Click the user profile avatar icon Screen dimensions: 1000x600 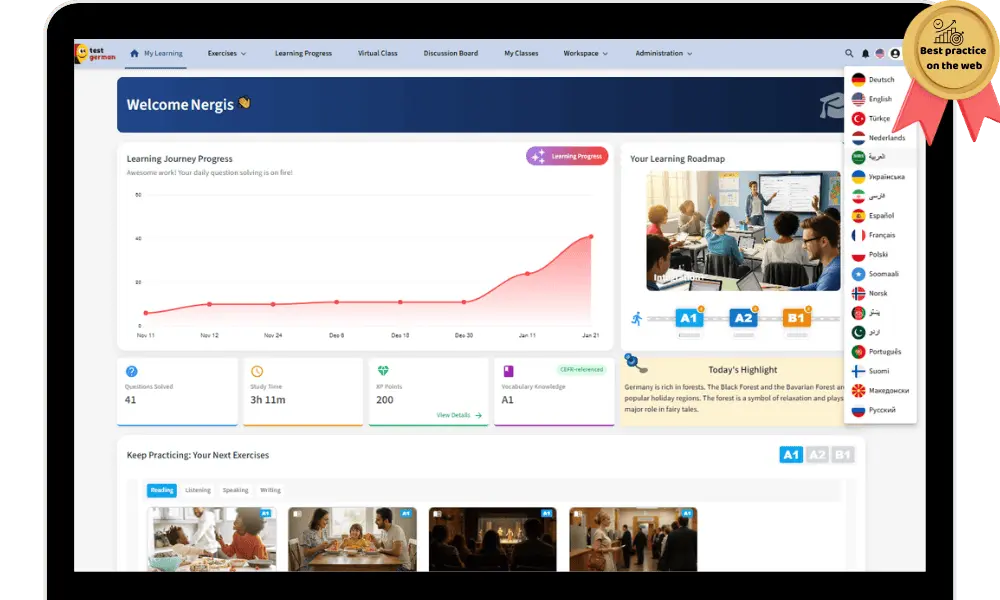[895, 54]
